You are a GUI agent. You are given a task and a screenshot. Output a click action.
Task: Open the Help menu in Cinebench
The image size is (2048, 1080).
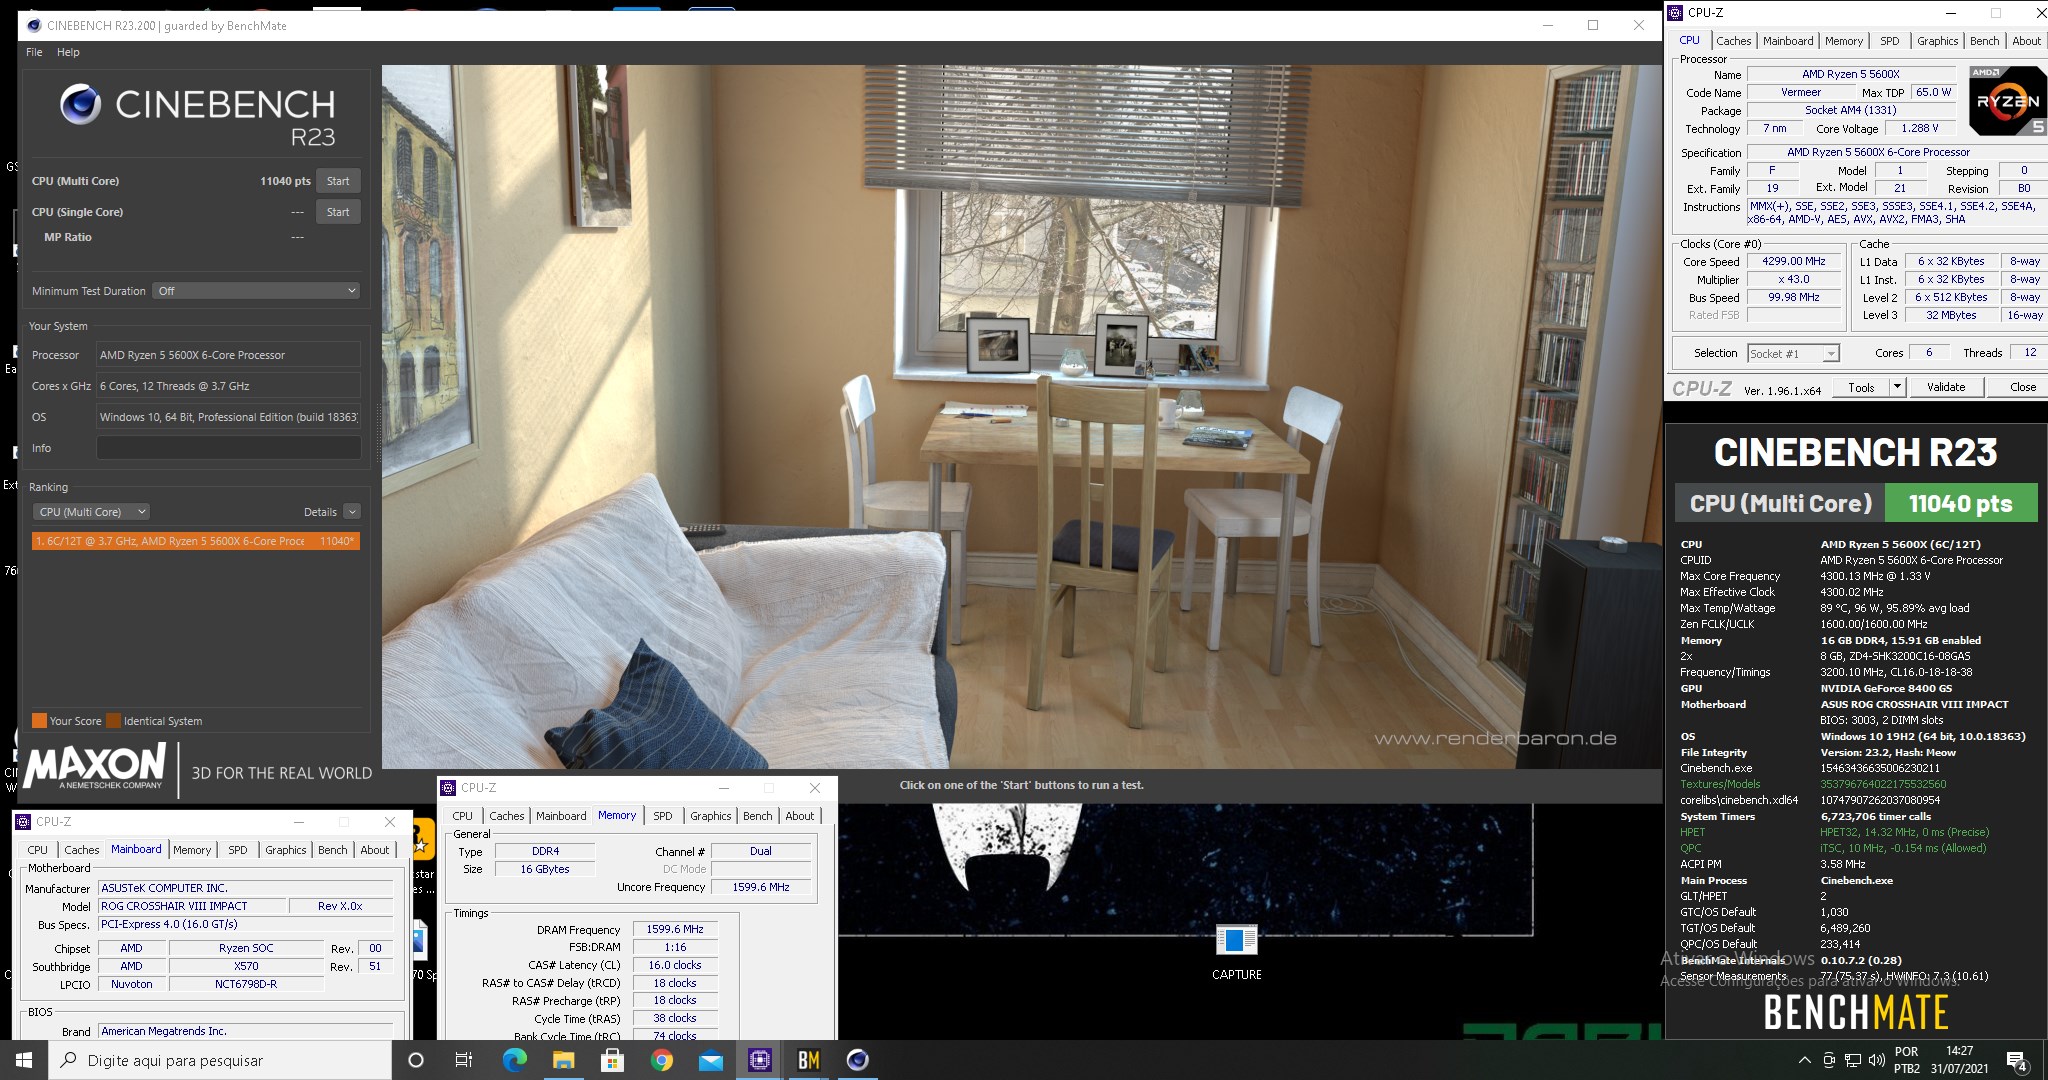(x=68, y=52)
